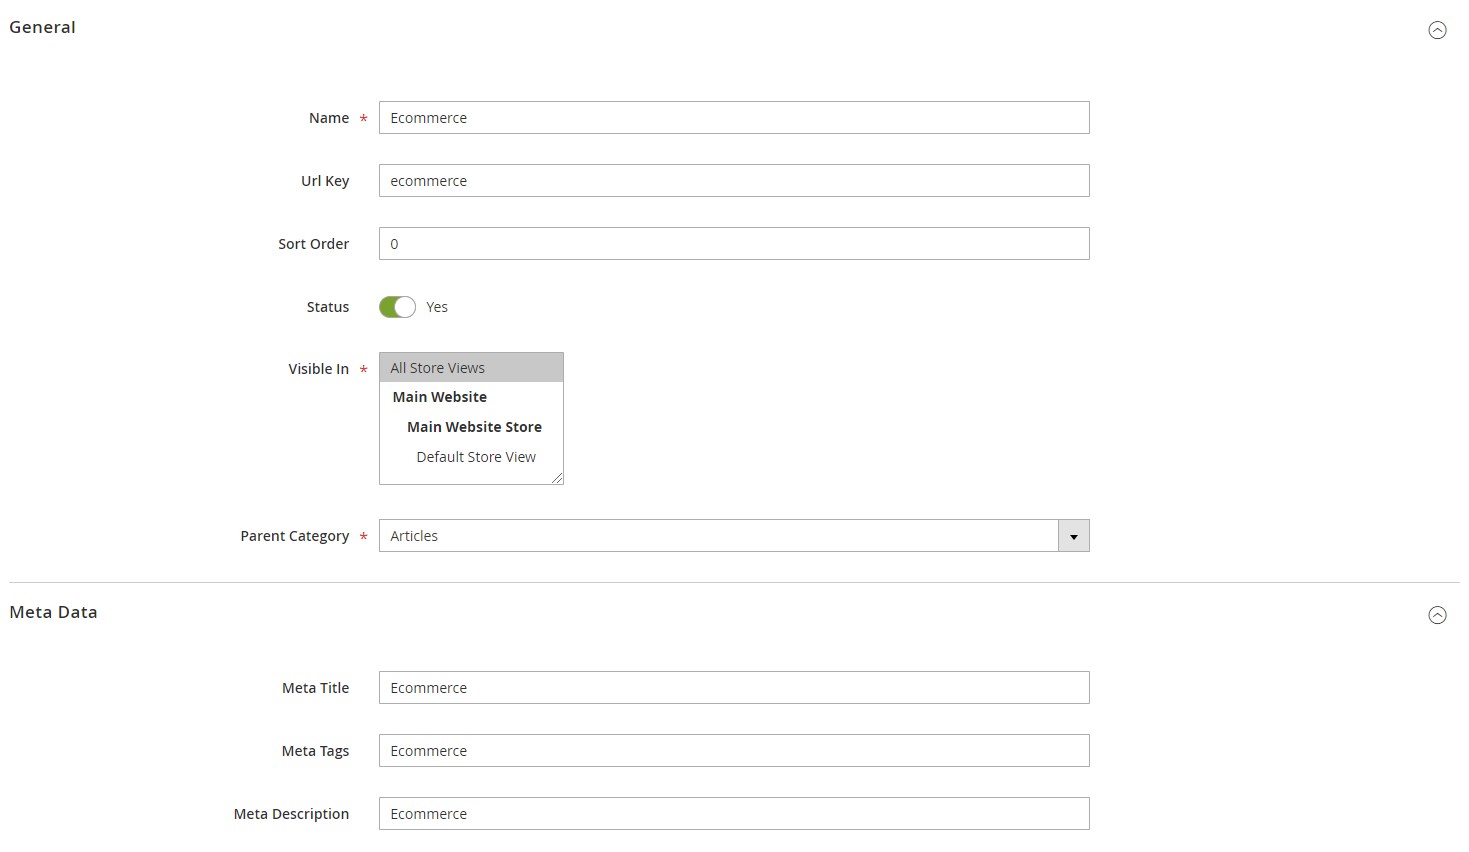This screenshot has width=1469, height=852.
Task: Collapse the General section chevron
Action: pos(1437,30)
